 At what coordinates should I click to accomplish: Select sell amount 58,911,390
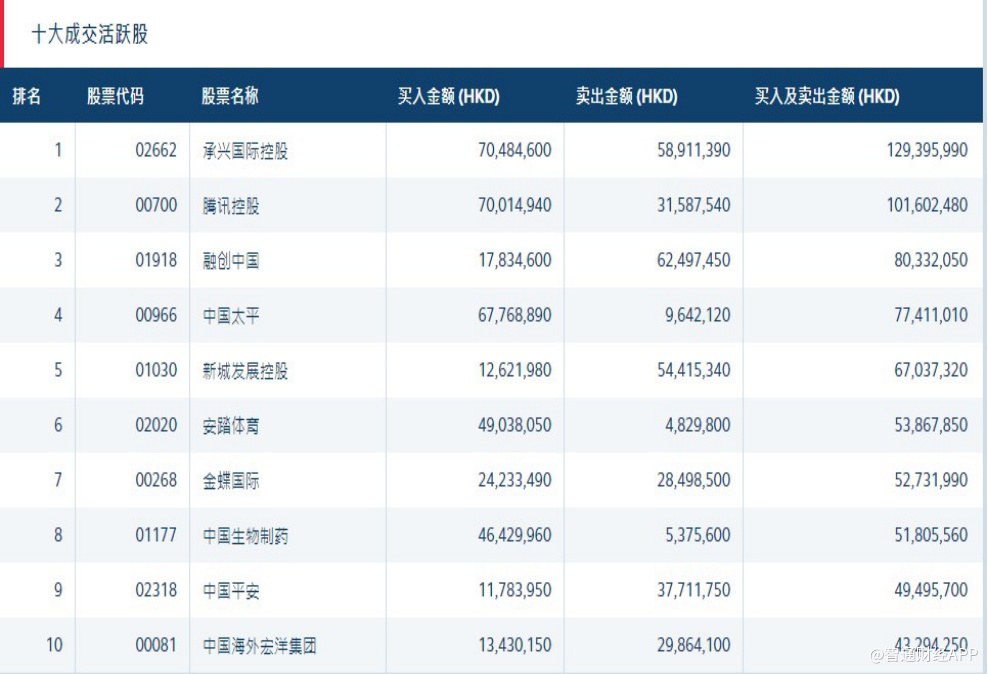pos(694,151)
